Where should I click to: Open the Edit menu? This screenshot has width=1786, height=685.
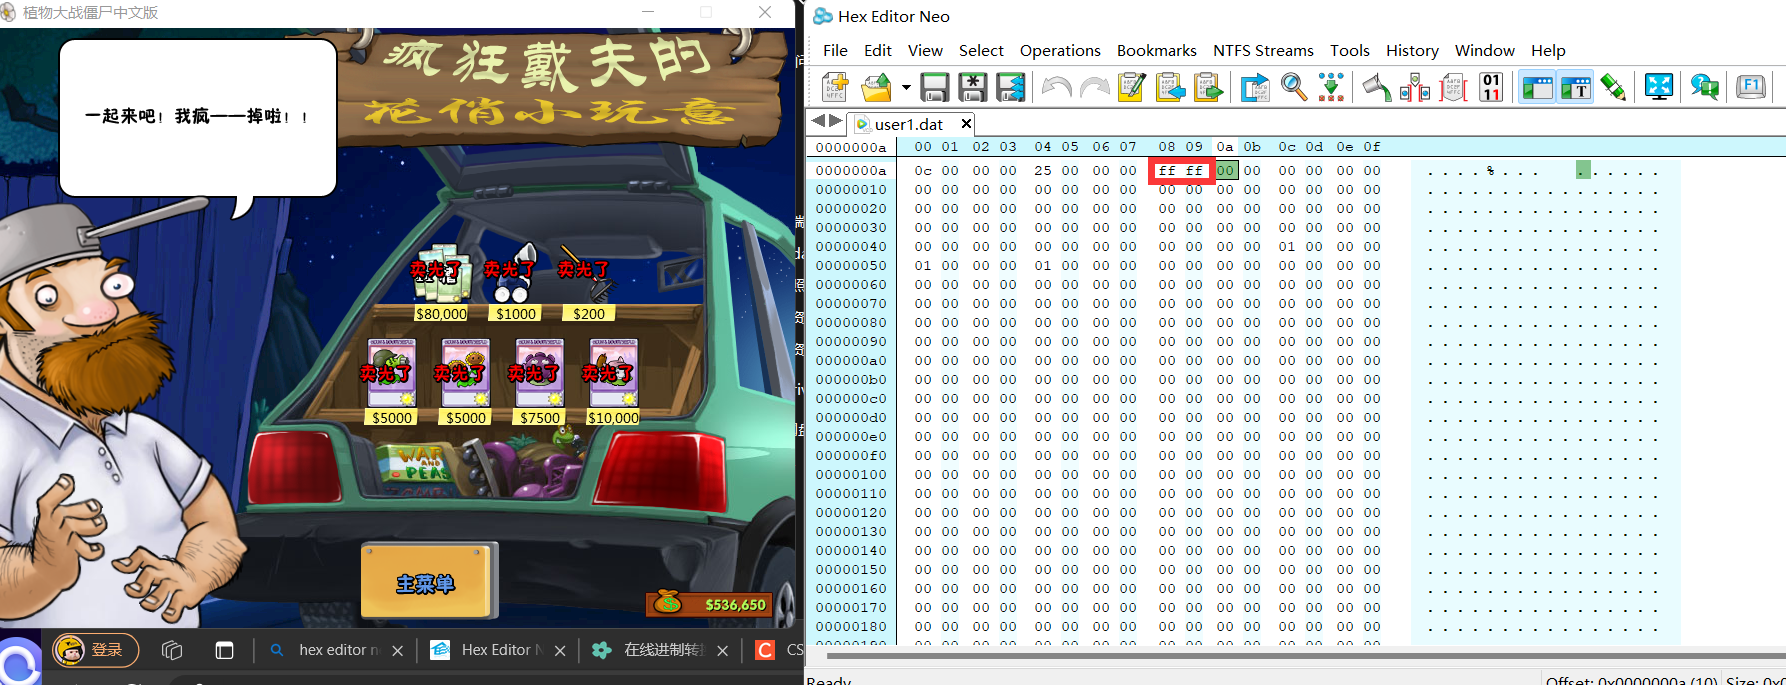878,50
